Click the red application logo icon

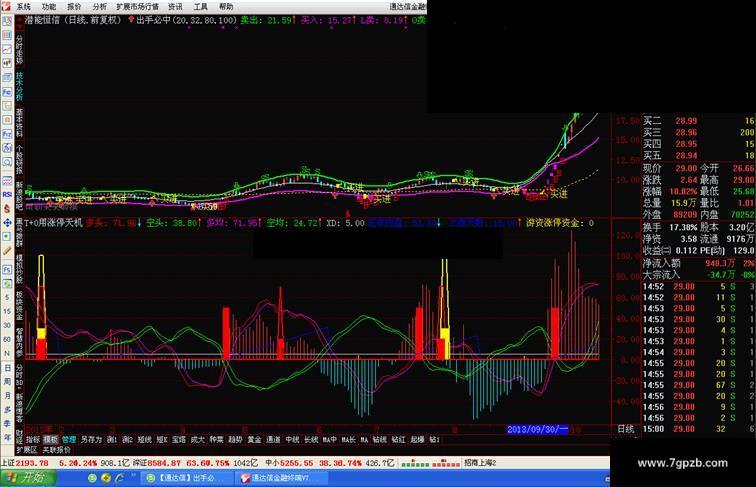(5, 6)
